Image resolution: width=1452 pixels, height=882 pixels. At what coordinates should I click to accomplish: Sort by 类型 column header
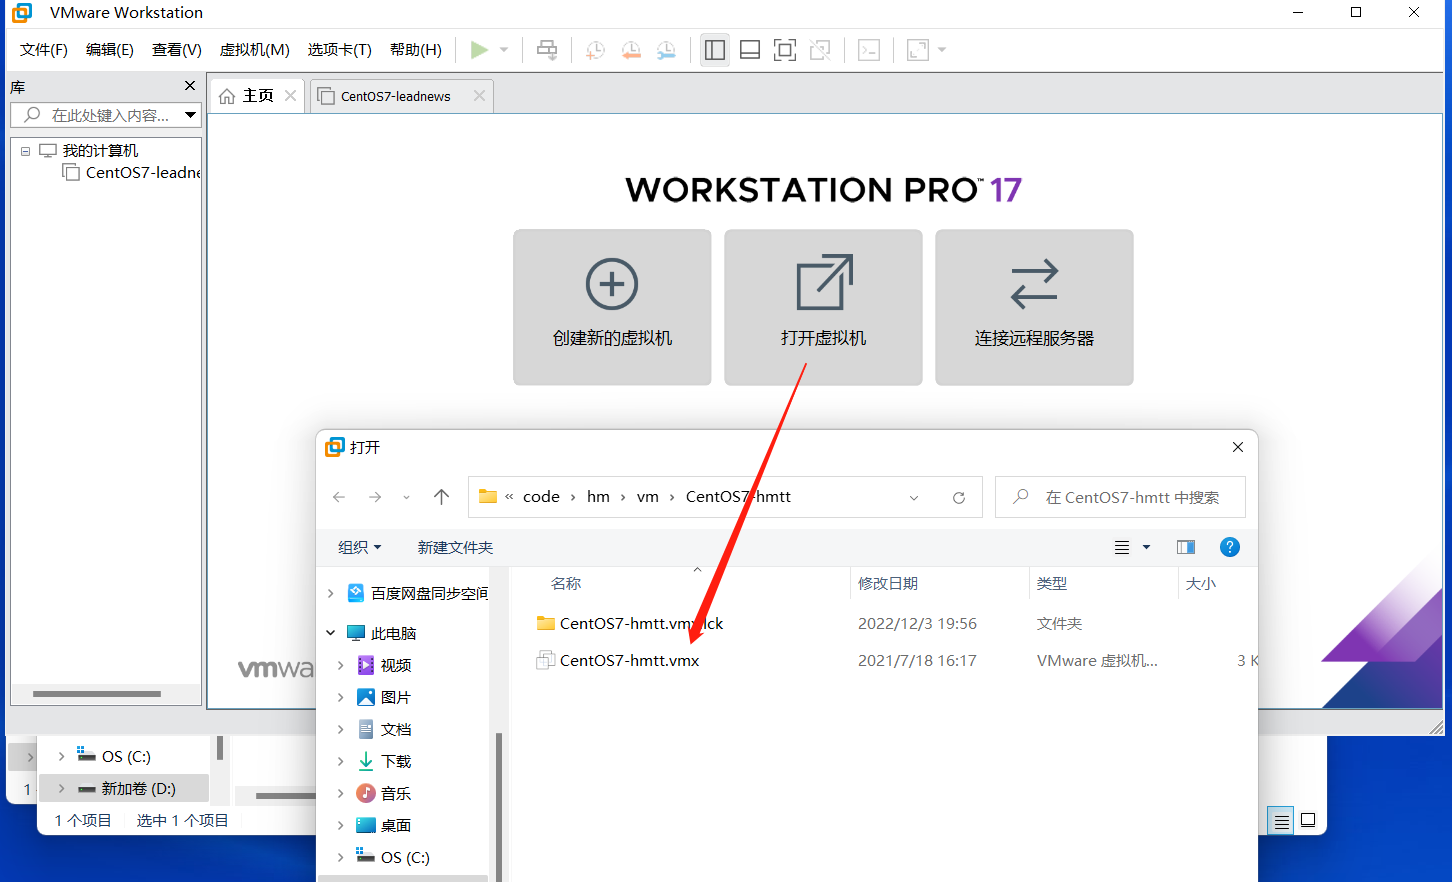click(1052, 583)
